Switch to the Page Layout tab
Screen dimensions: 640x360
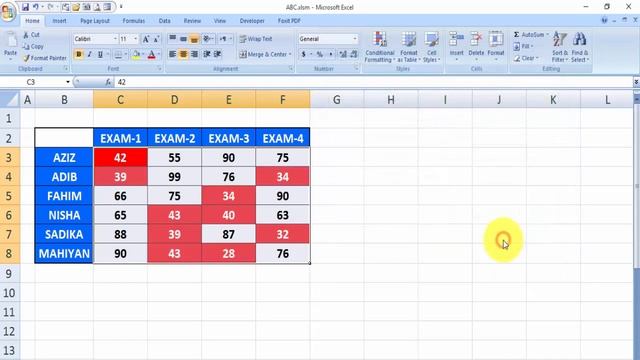point(95,21)
